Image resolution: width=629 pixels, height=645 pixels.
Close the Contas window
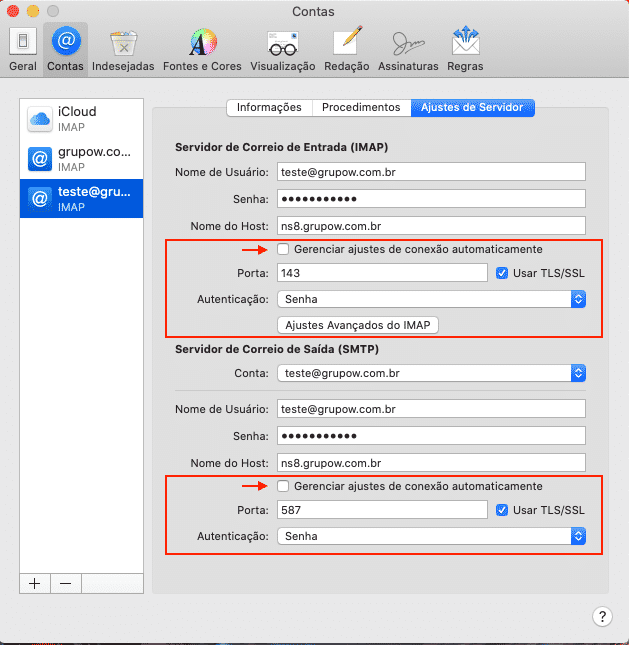click(x=13, y=11)
